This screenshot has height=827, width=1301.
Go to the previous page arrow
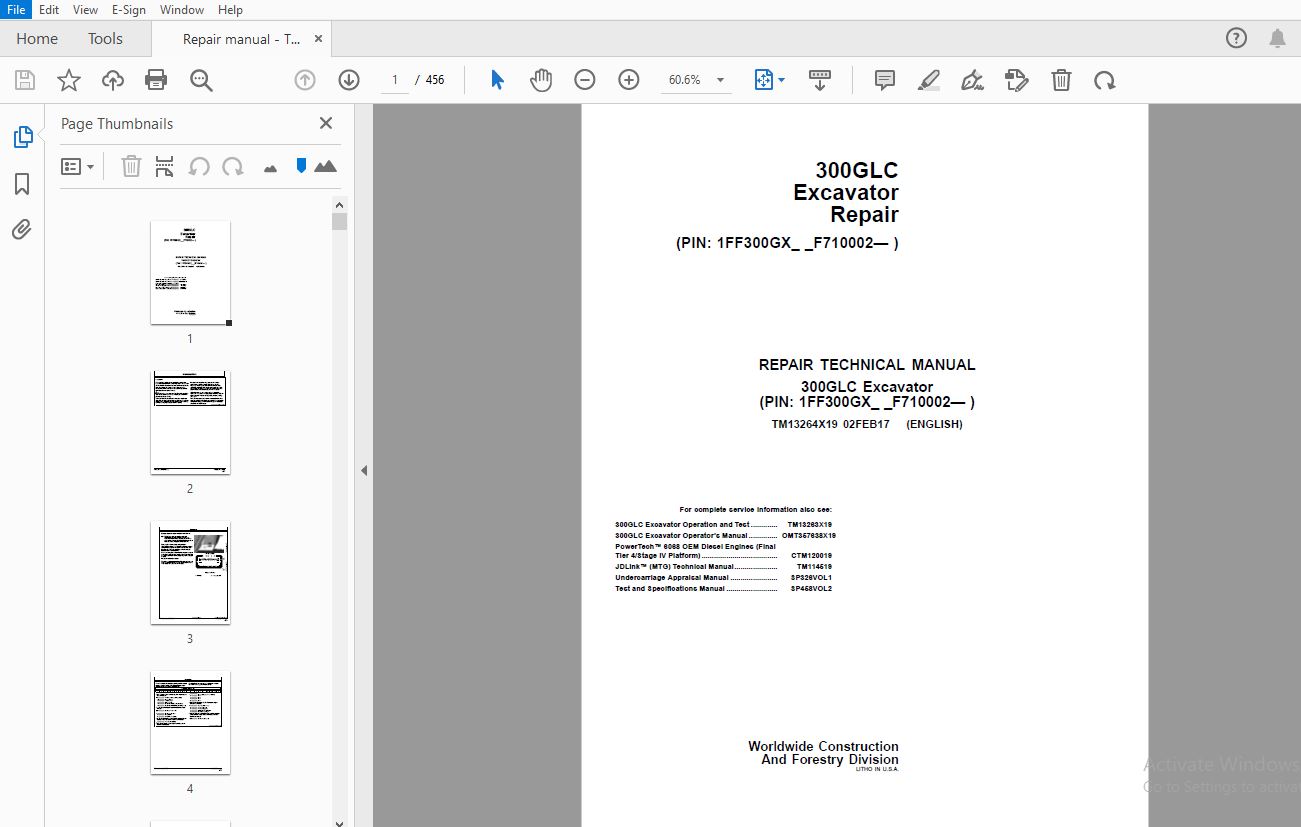pyautogui.click(x=305, y=80)
